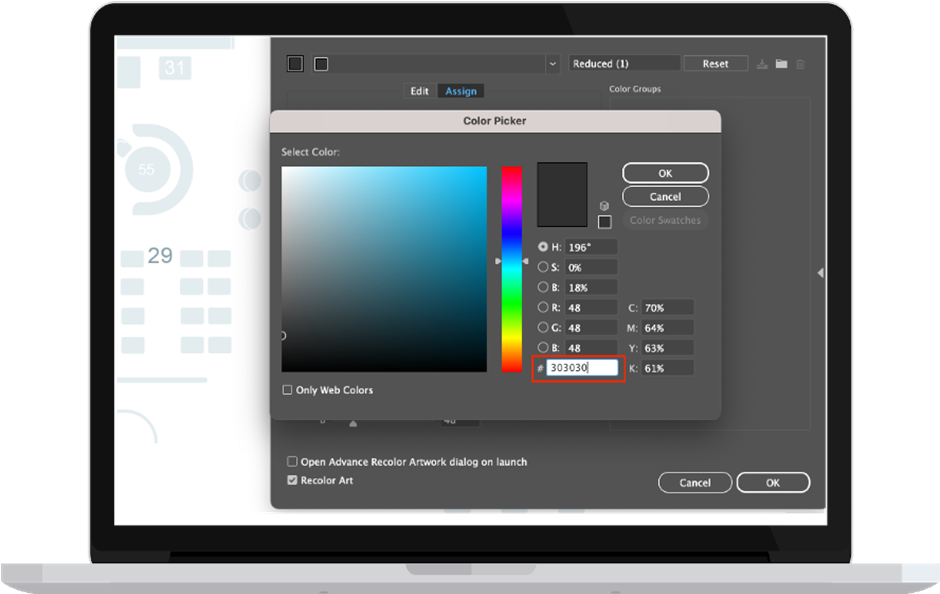Click the delete color group trash icon

pos(800,64)
